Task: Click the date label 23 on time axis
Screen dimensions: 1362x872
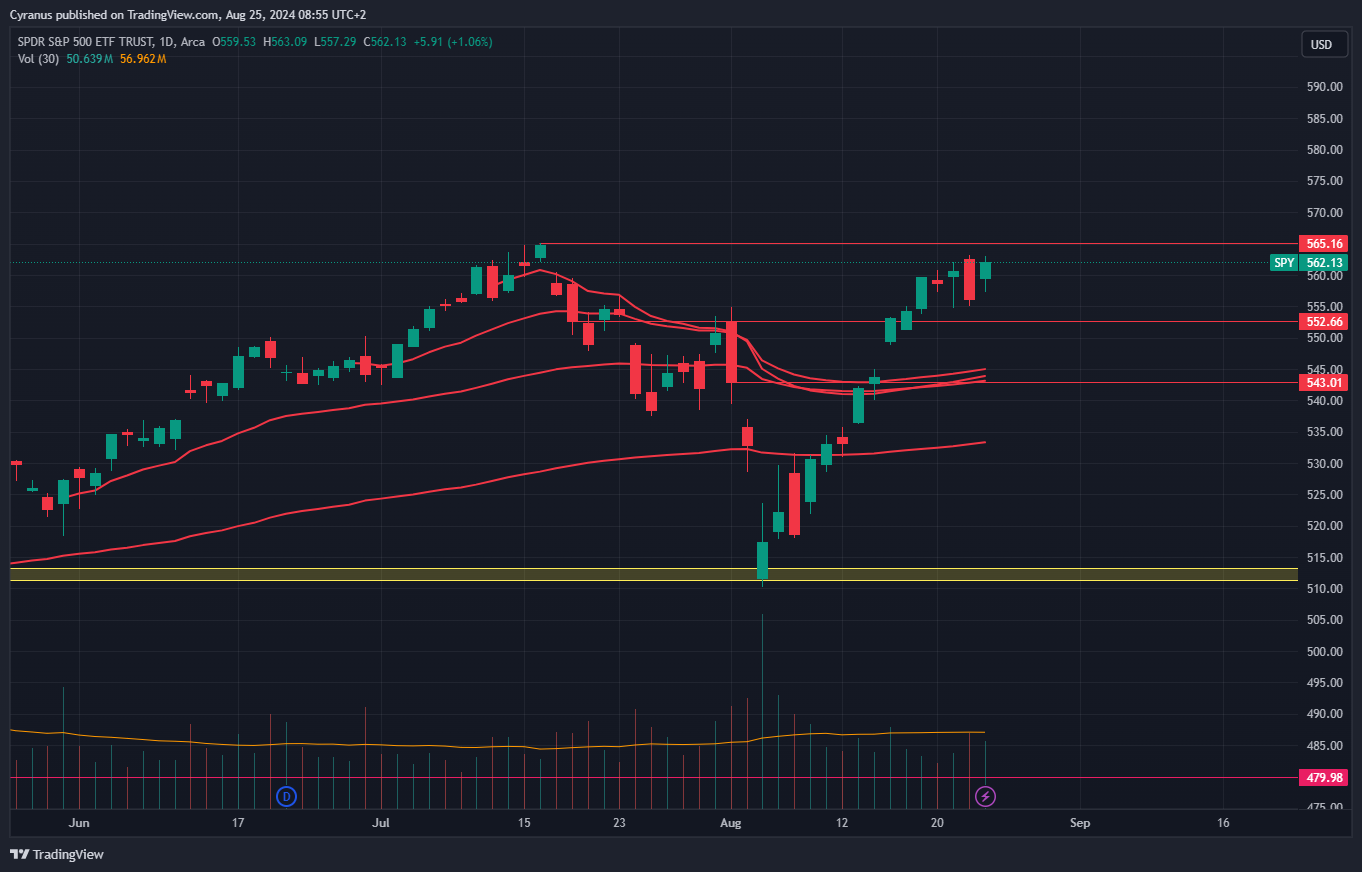Action: (x=620, y=823)
